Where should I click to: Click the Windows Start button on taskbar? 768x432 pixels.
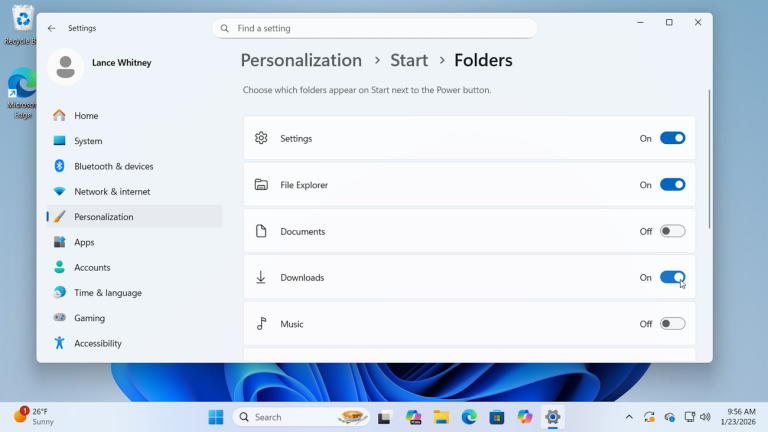[x=216, y=417]
